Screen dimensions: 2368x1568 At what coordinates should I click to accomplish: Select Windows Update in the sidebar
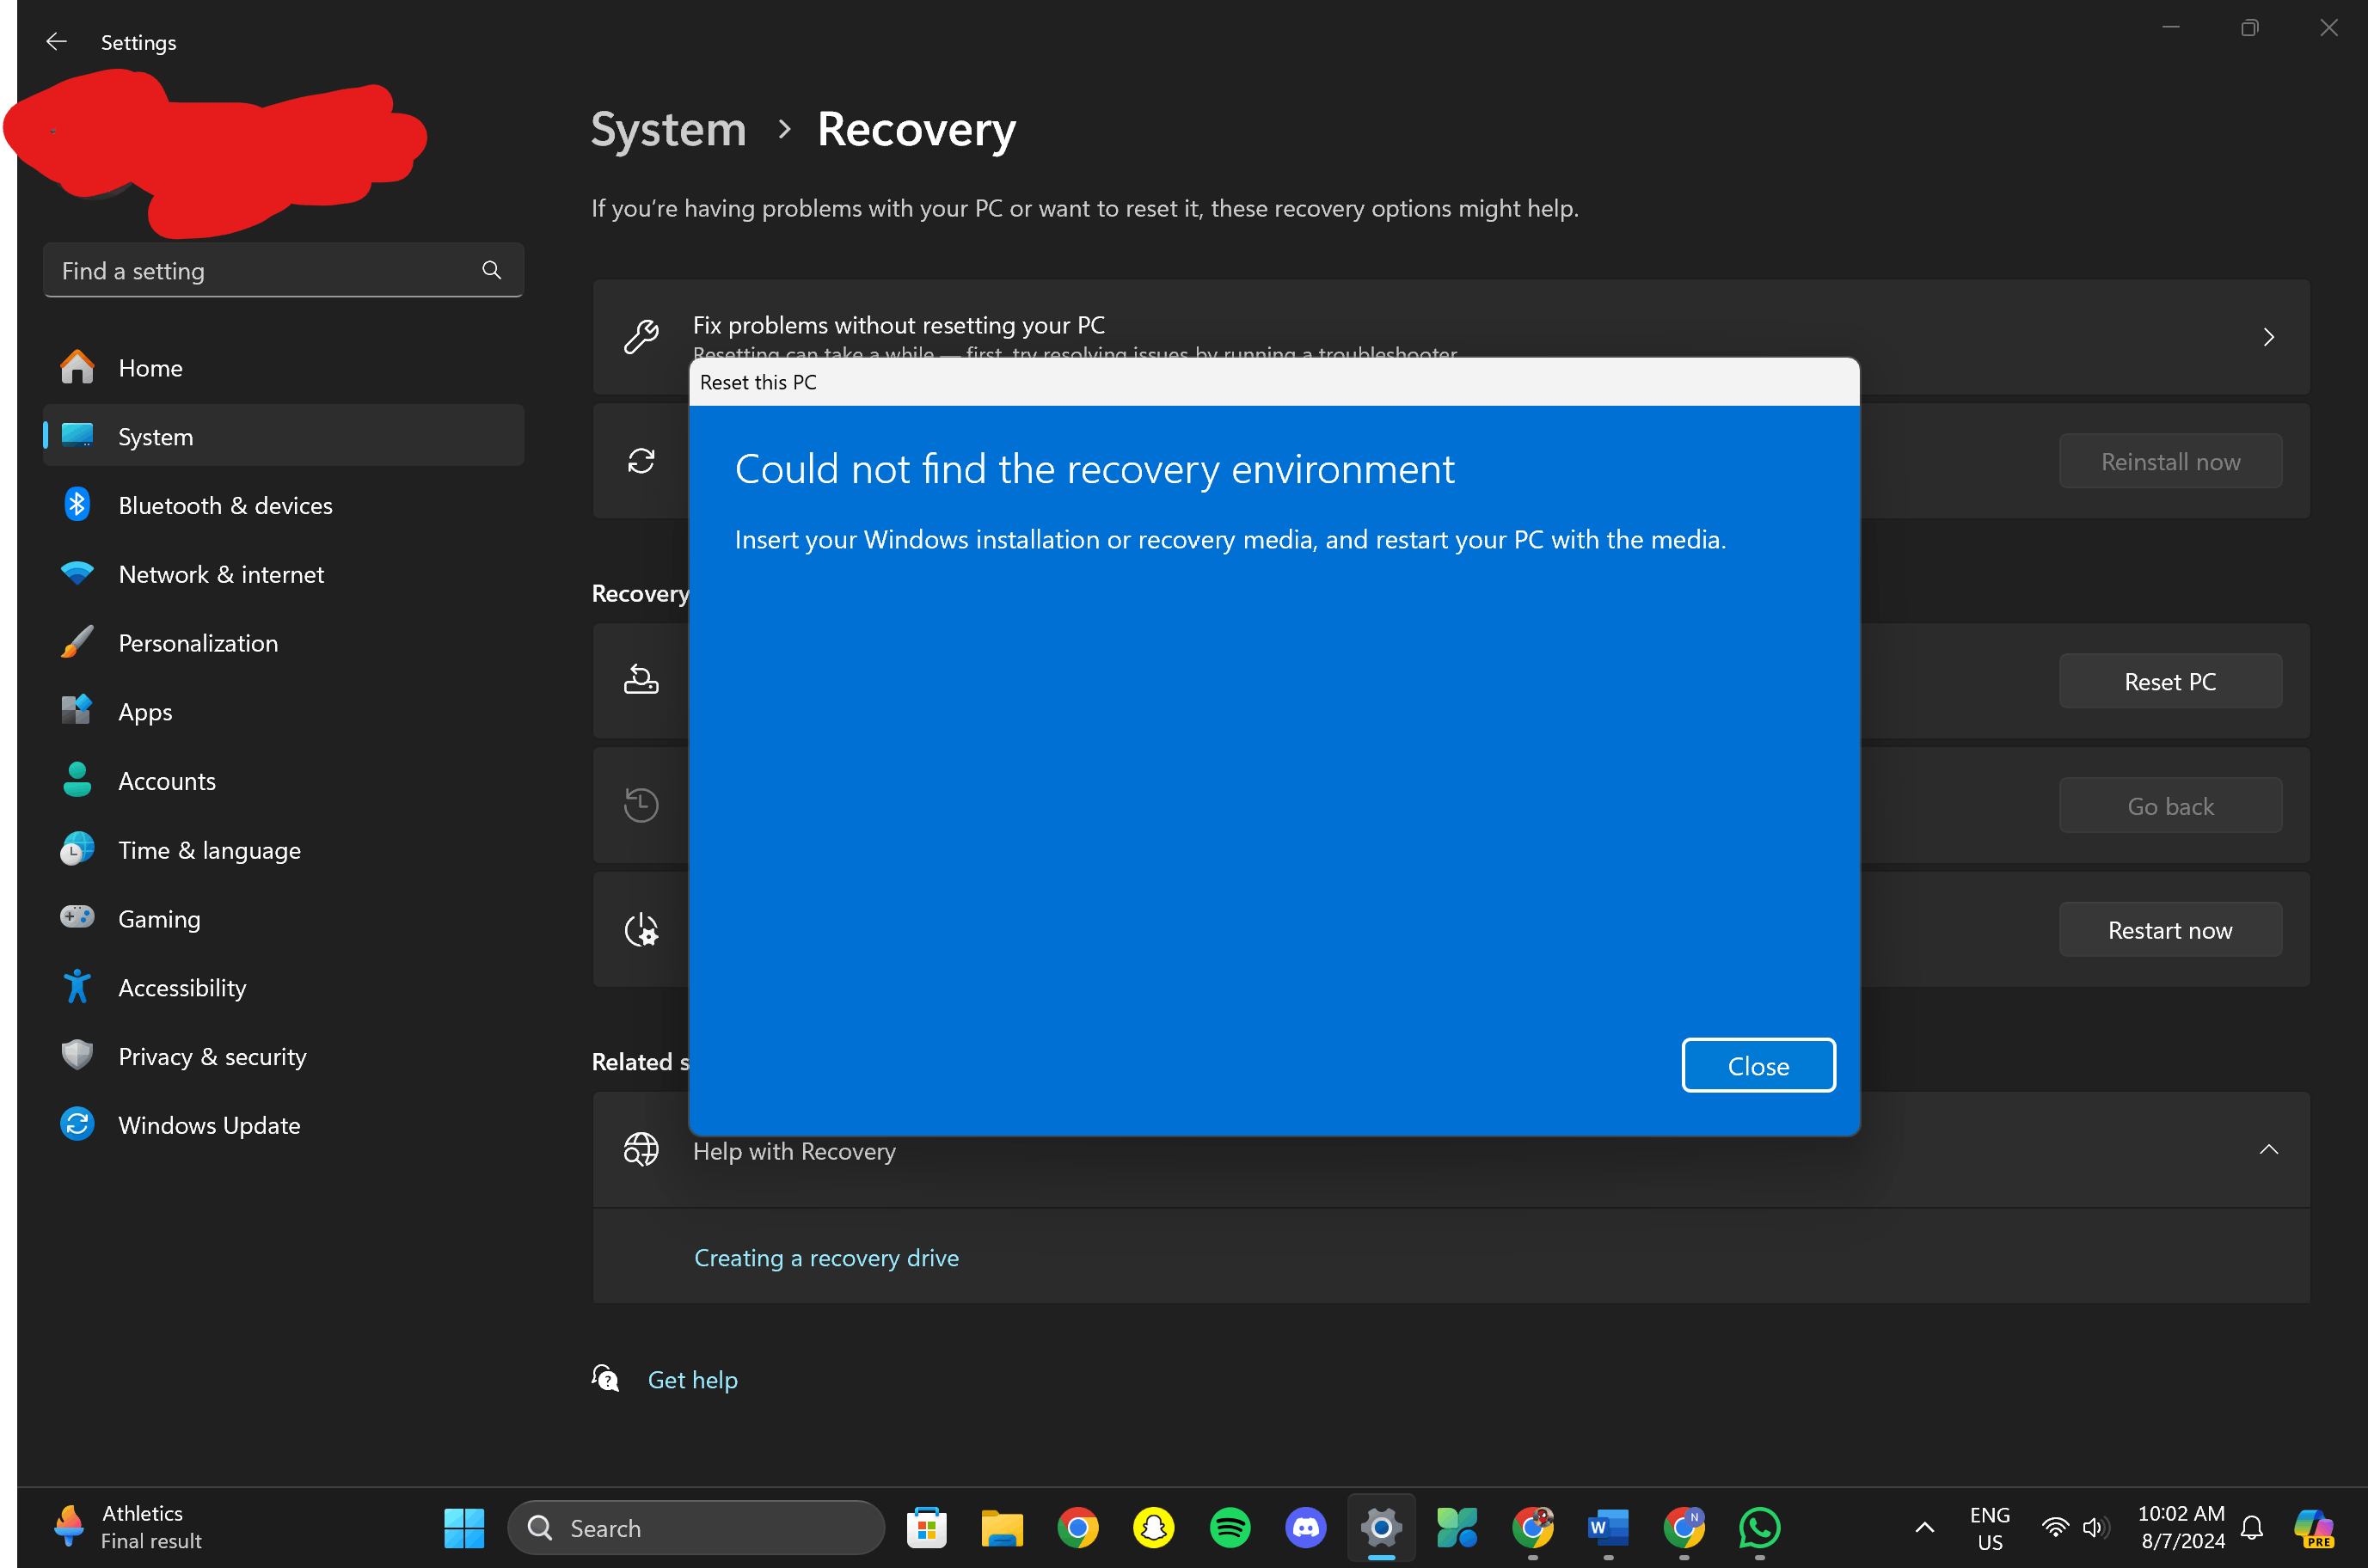tap(209, 1125)
